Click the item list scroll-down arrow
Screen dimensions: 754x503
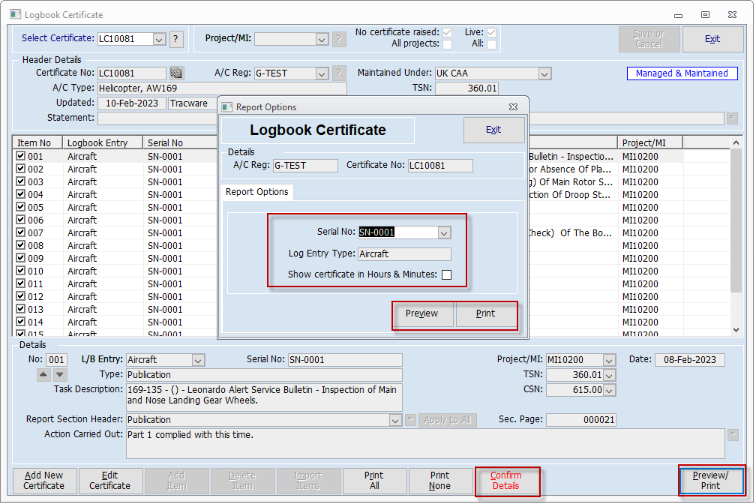click(x=736, y=329)
